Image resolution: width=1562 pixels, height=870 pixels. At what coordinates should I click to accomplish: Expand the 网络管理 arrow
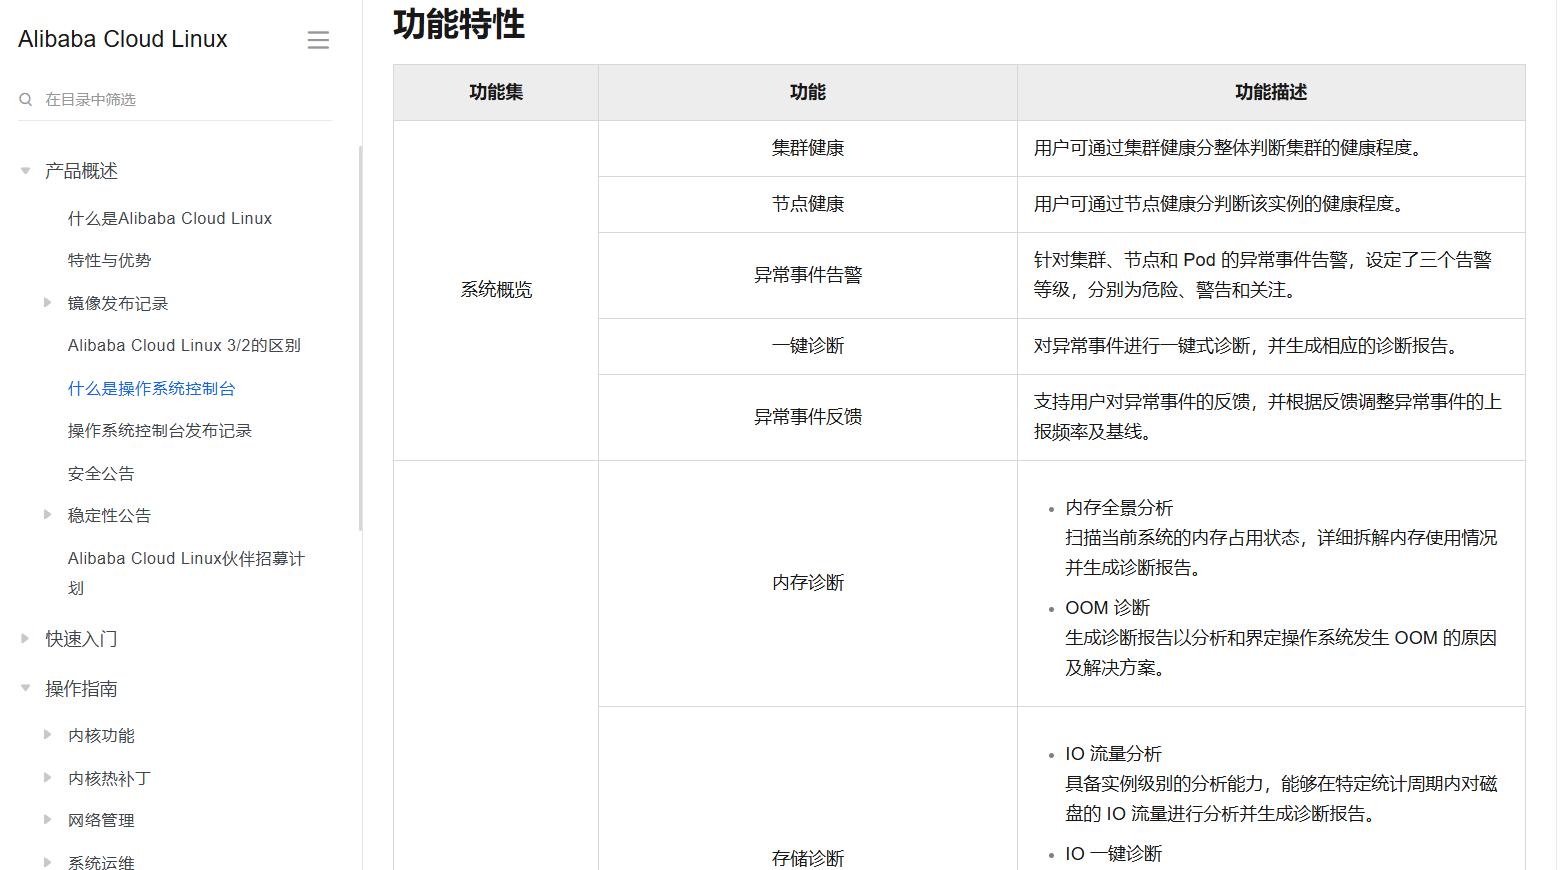[47, 820]
